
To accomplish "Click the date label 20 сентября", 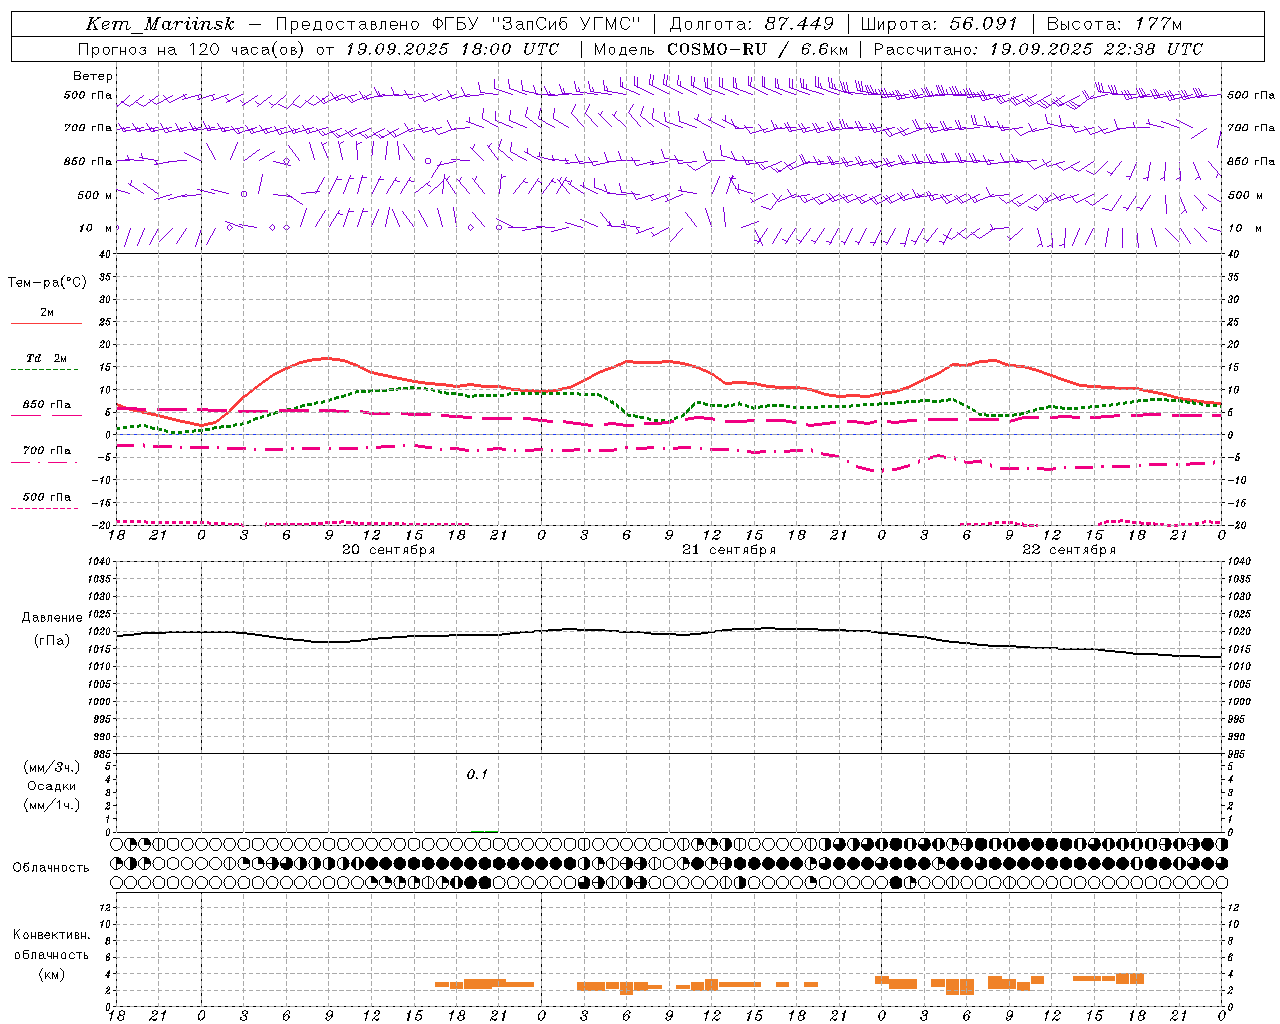I will tap(388, 549).
